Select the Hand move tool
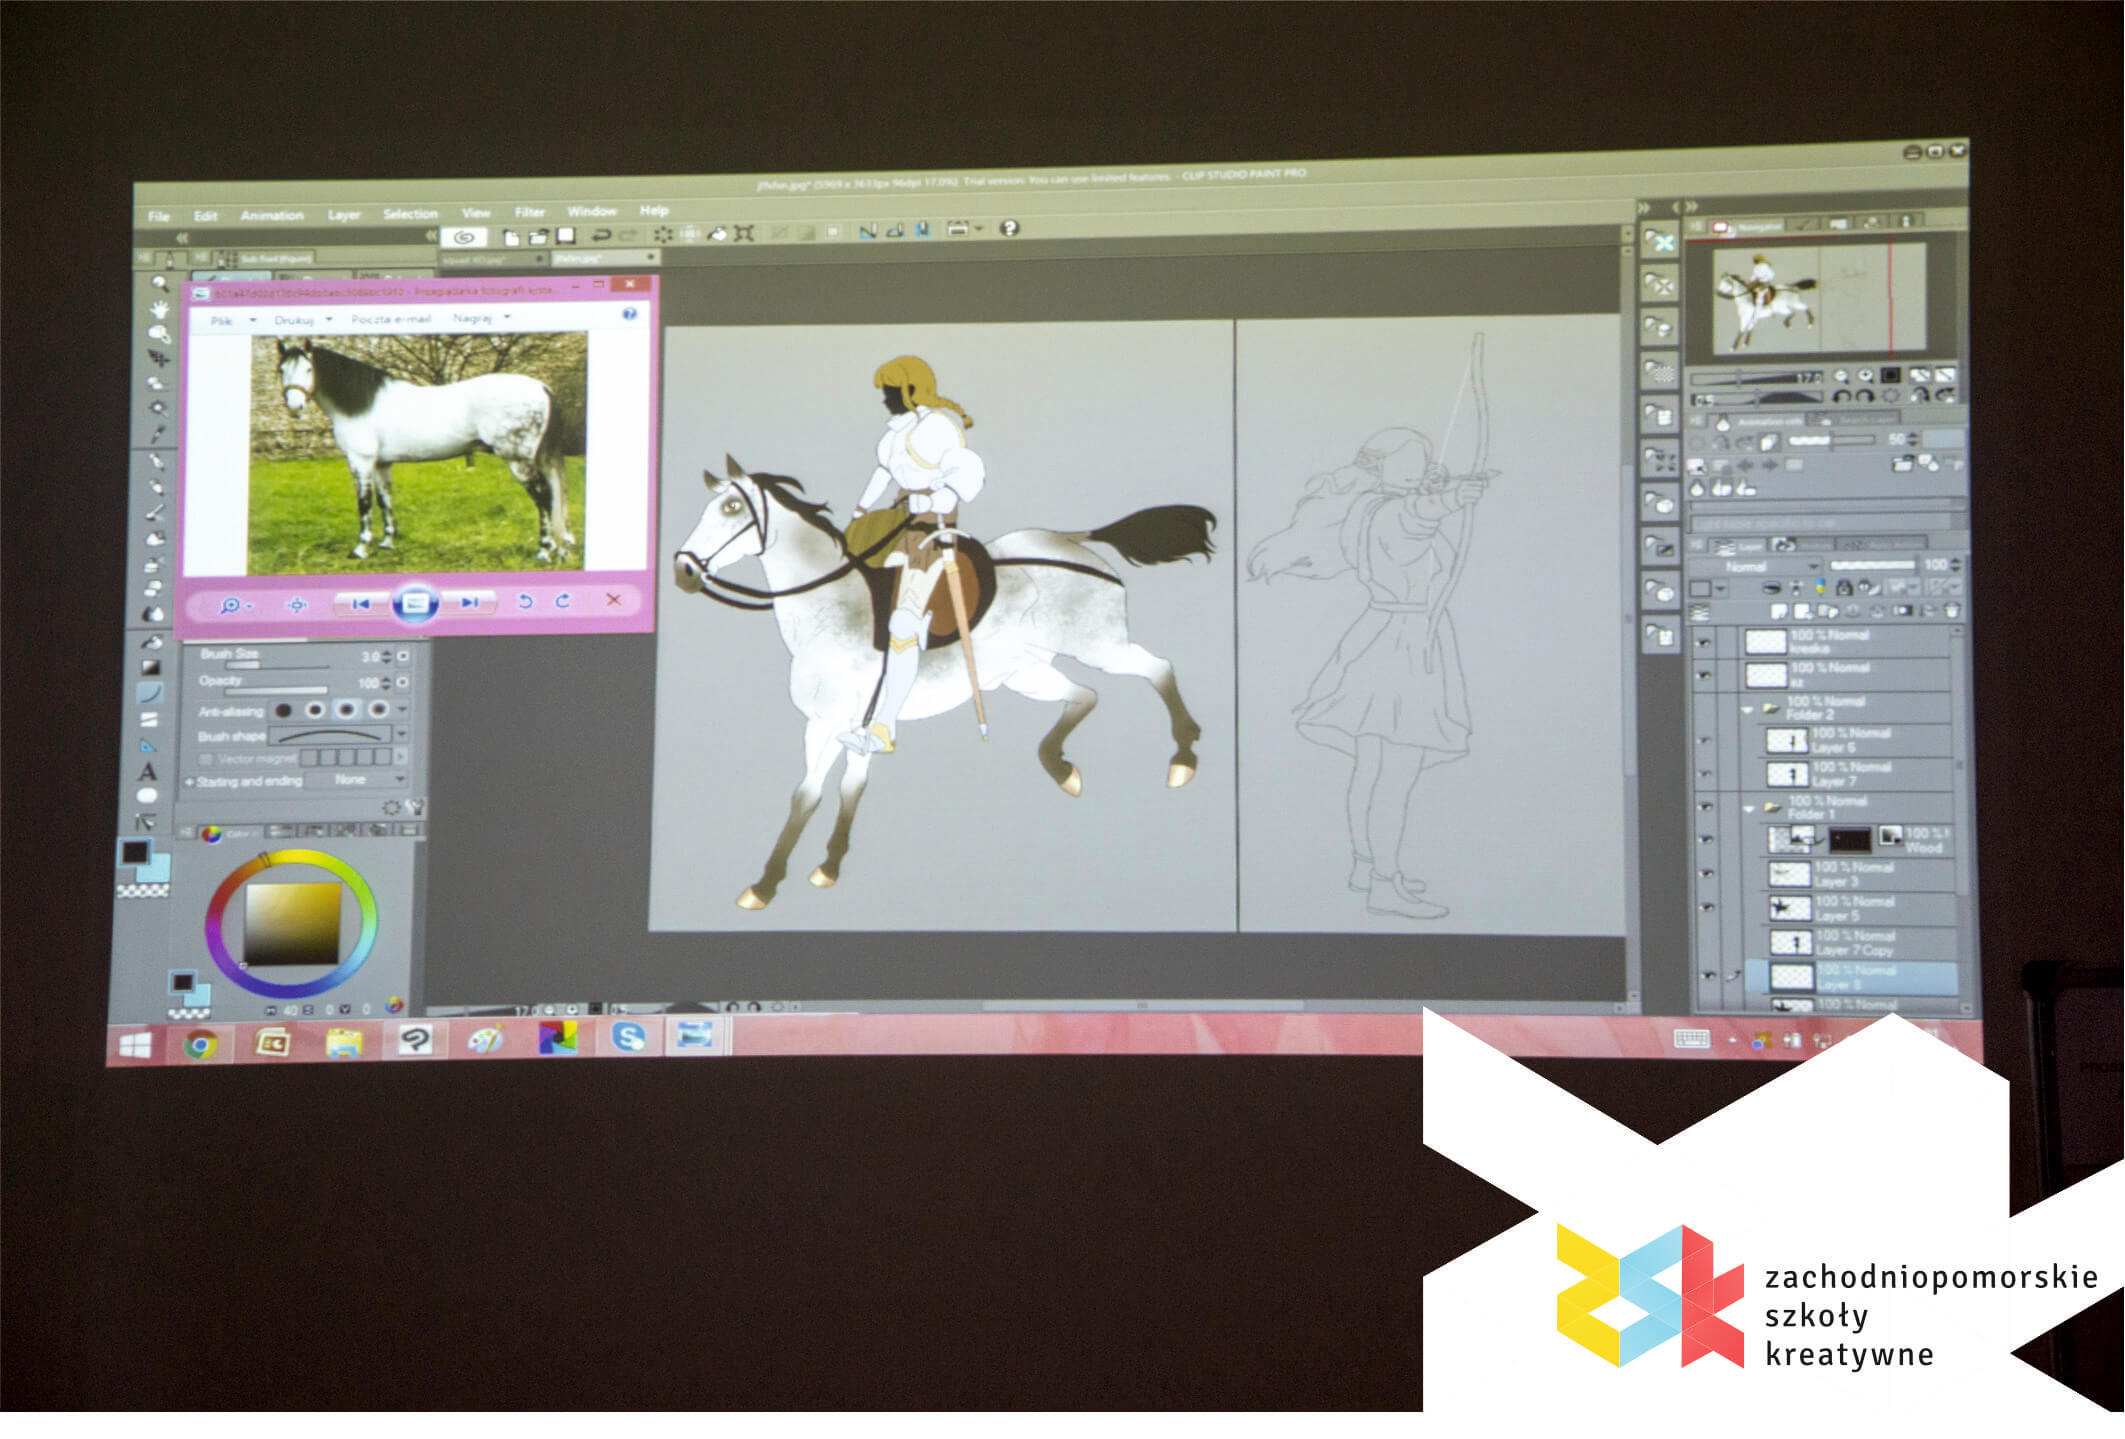 [159, 309]
